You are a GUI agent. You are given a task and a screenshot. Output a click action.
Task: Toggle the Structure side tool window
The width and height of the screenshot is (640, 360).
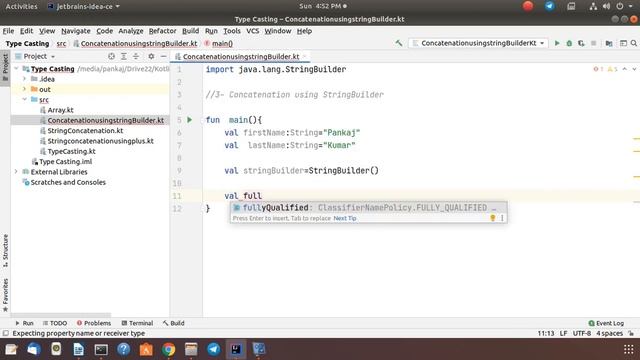(x=5, y=251)
